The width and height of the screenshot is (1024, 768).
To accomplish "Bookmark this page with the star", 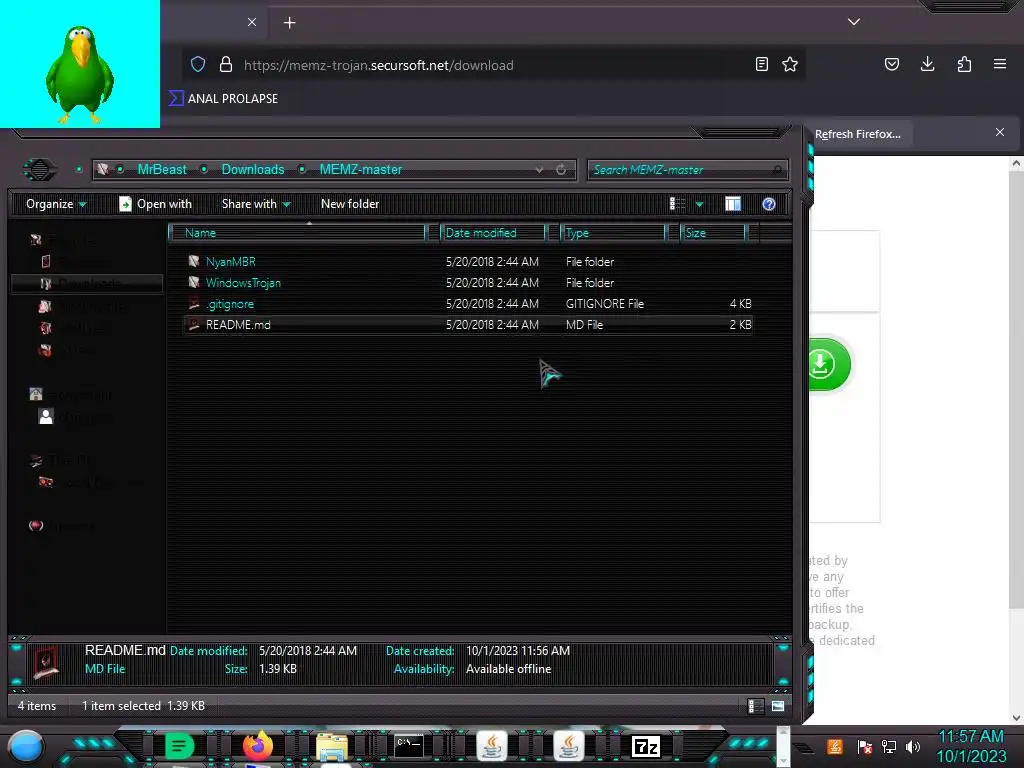I will pos(790,64).
